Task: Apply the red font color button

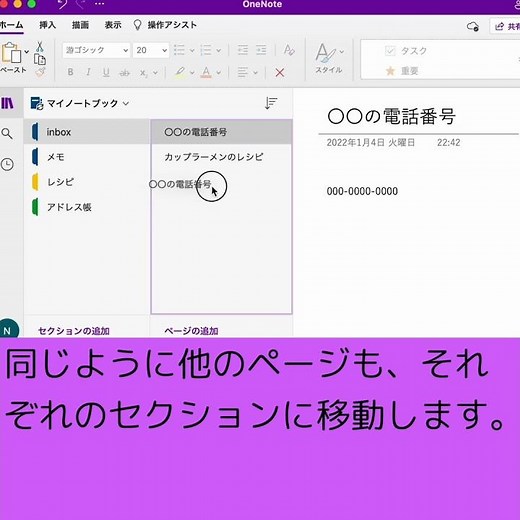Action: pos(206,72)
